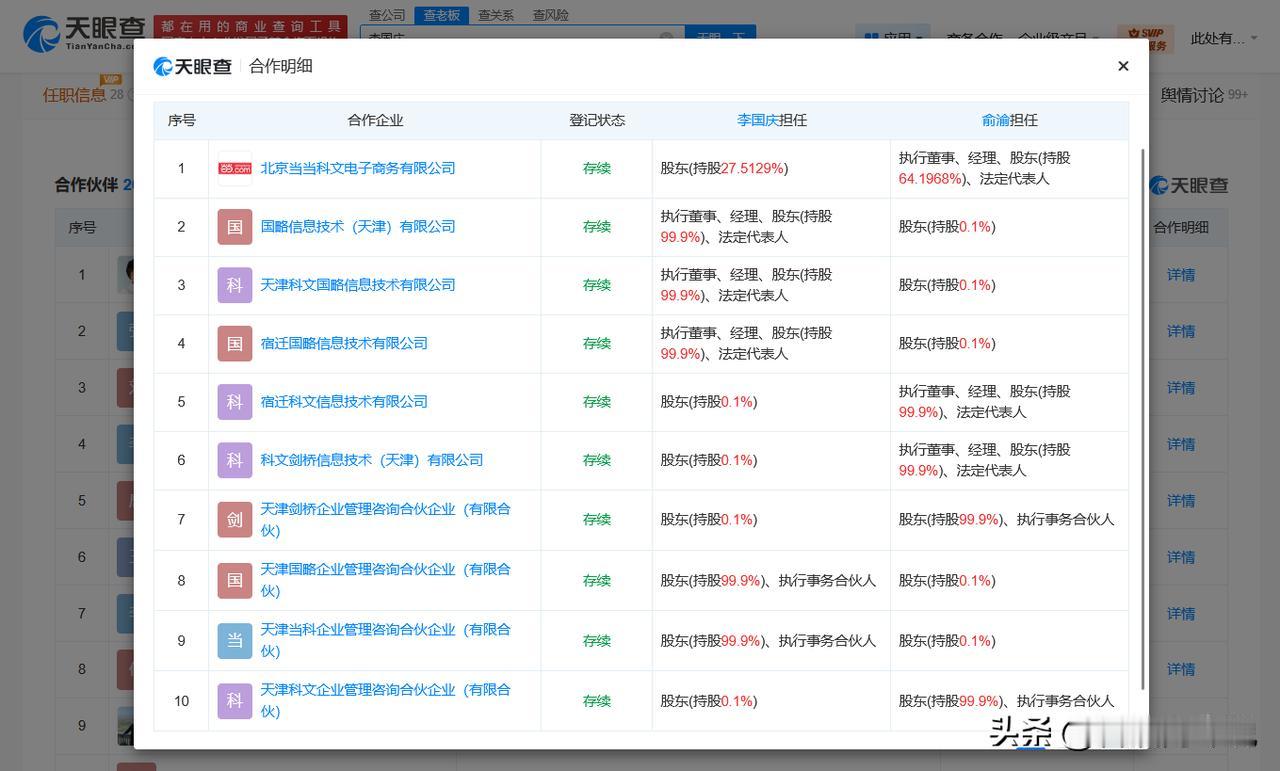Image resolution: width=1280 pixels, height=771 pixels.
Task: Click the 国 icon beside 国略信息技术（天津）有限公司
Action: click(235, 226)
